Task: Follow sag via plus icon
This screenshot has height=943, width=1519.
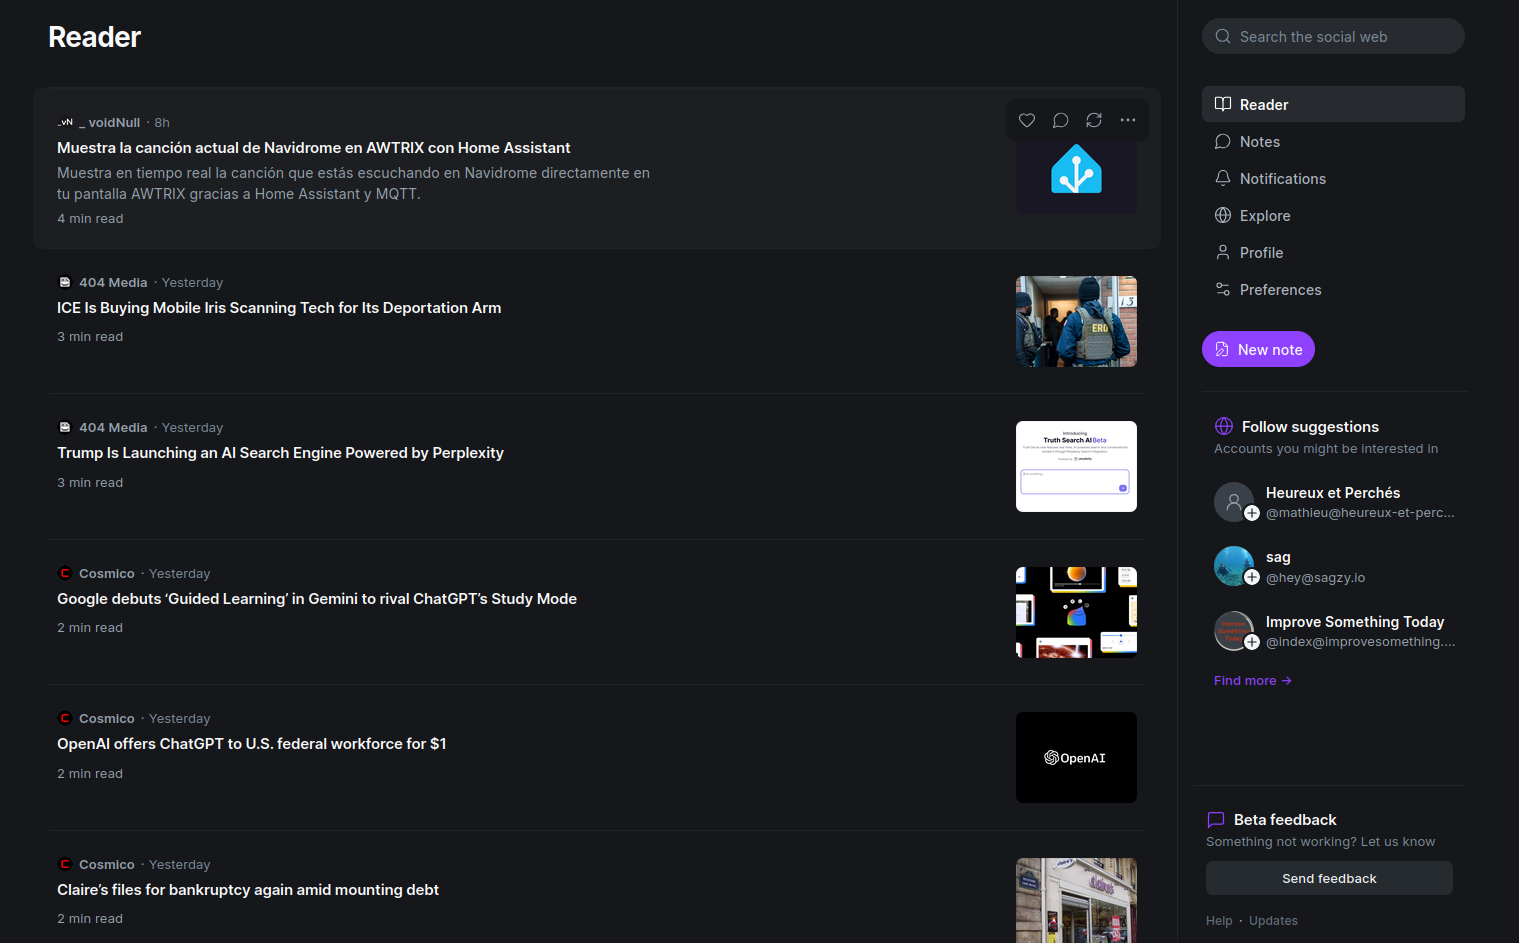Action: tap(1252, 577)
